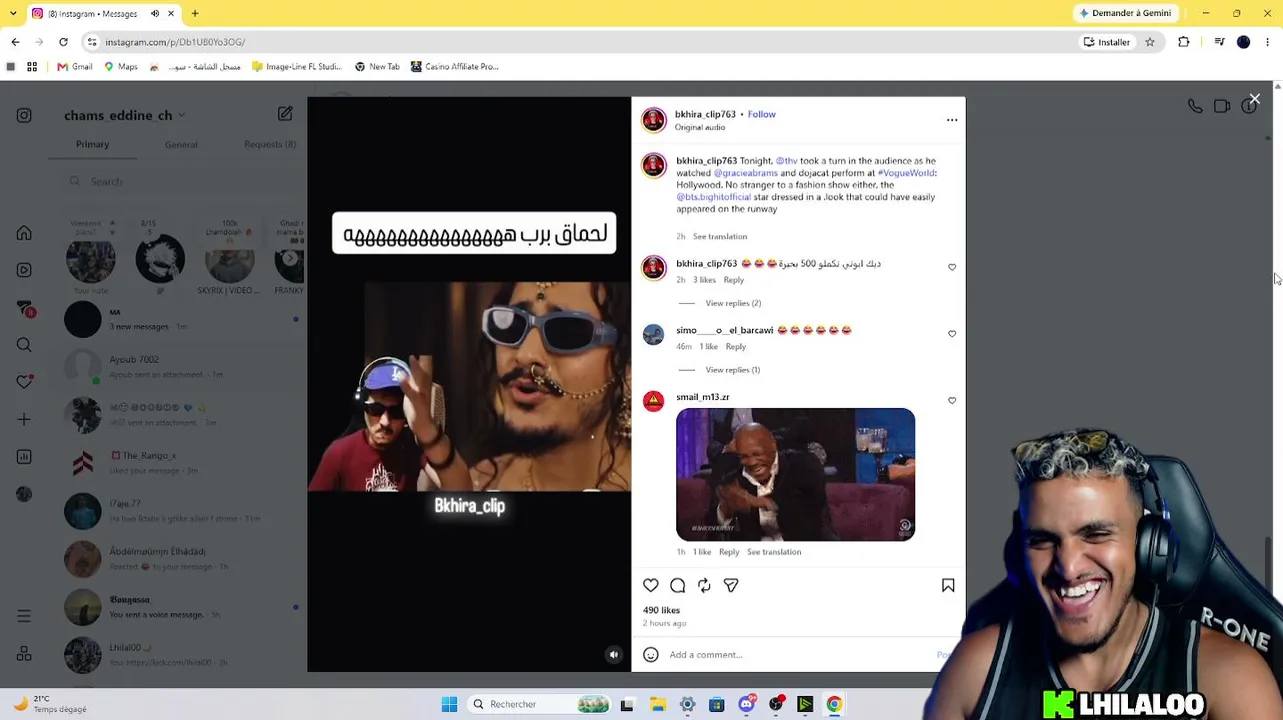Open a new browser tab with plus

click(195, 14)
